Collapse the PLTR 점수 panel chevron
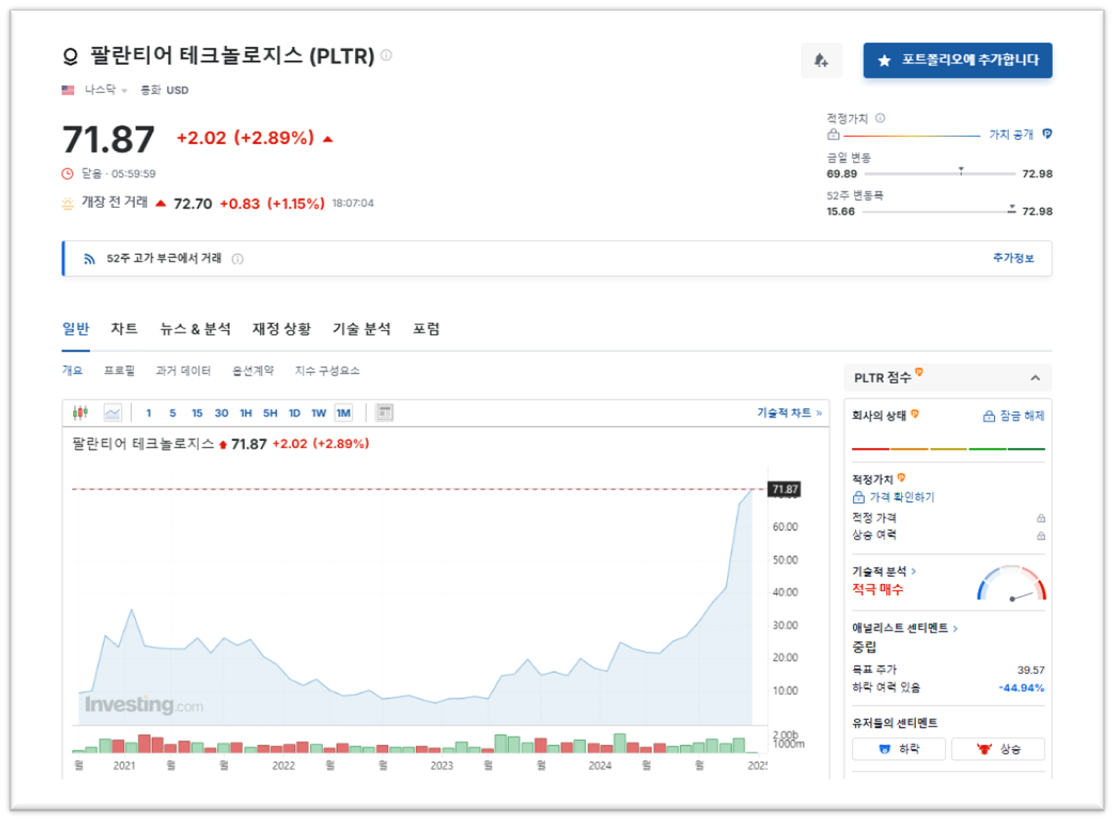Viewport: 1114px width, 821px height. pyautogui.click(x=1035, y=378)
